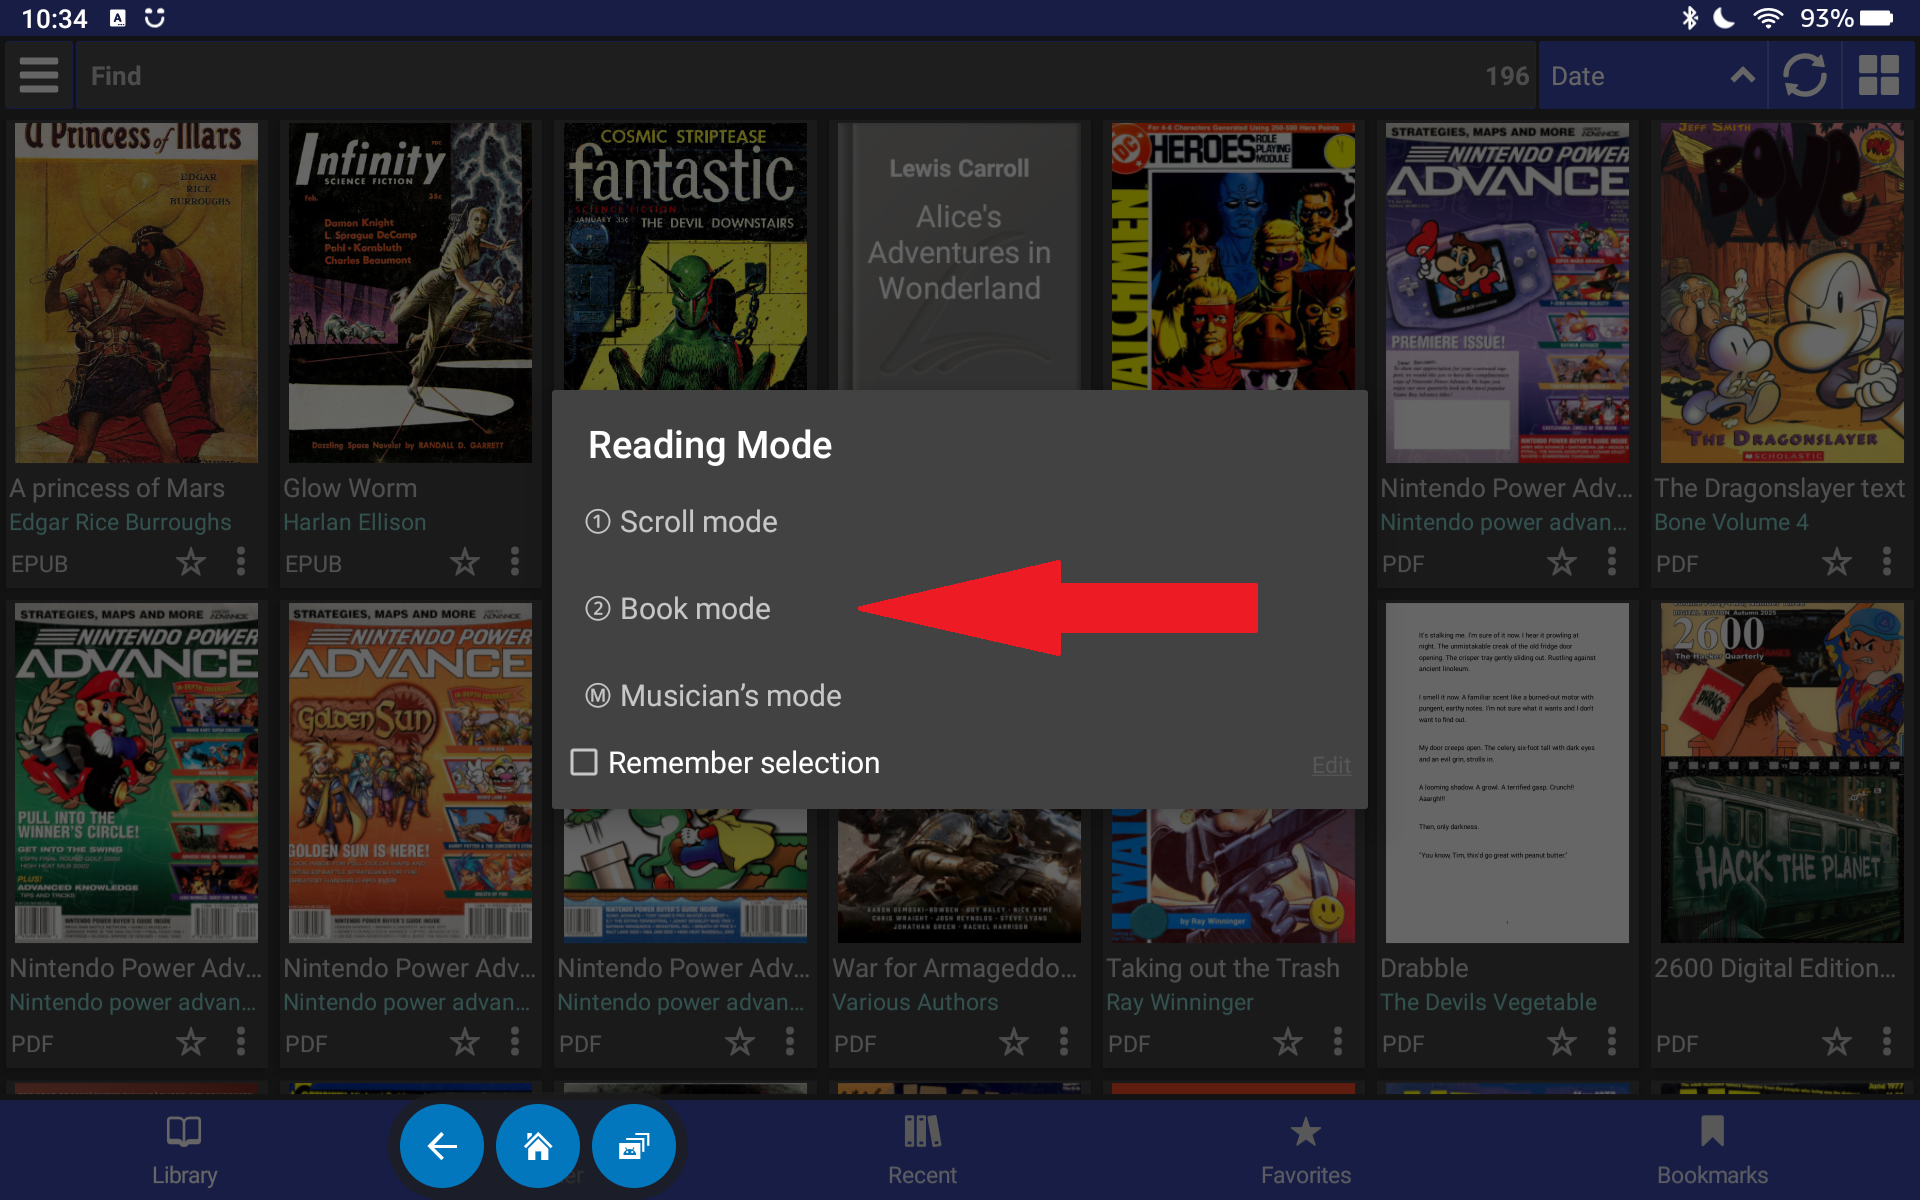
Task: Enable the Remember selection checkbox
Action: tap(584, 762)
